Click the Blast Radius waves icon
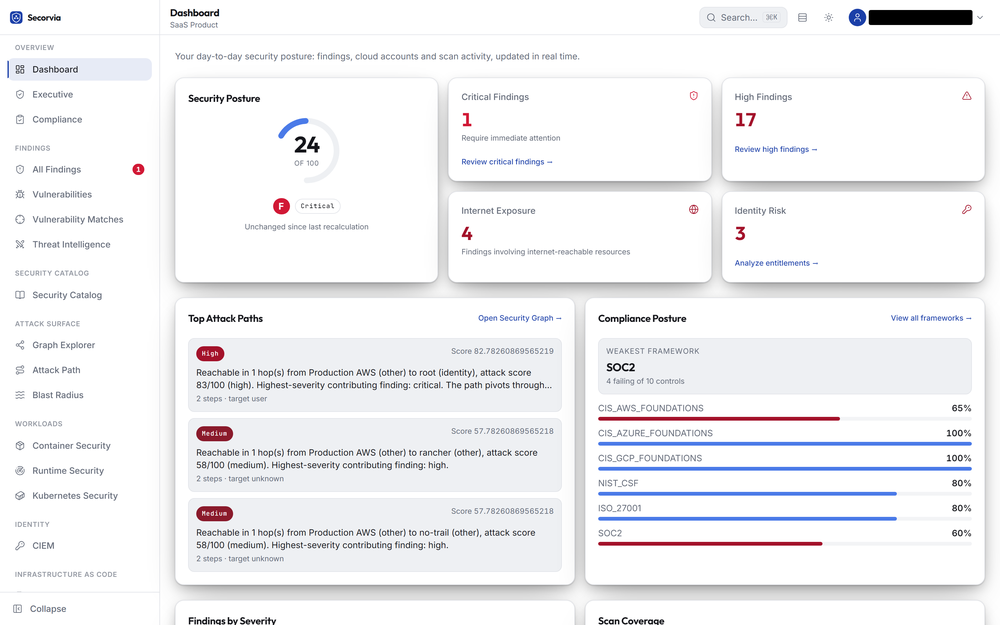This screenshot has height=625, width=1000. (20, 395)
